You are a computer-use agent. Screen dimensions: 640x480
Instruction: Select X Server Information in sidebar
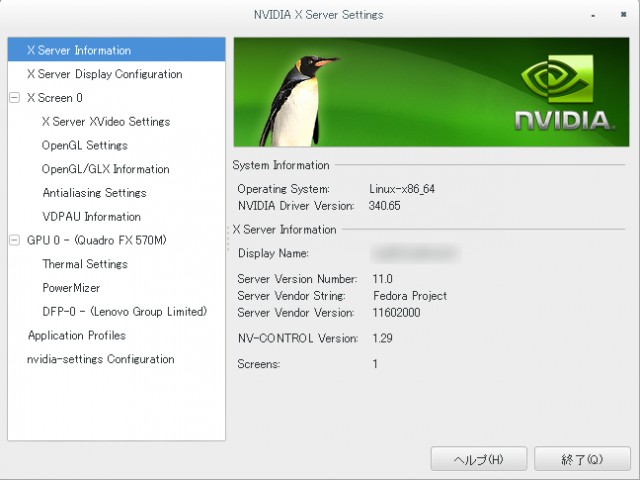pyautogui.click(x=116, y=50)
